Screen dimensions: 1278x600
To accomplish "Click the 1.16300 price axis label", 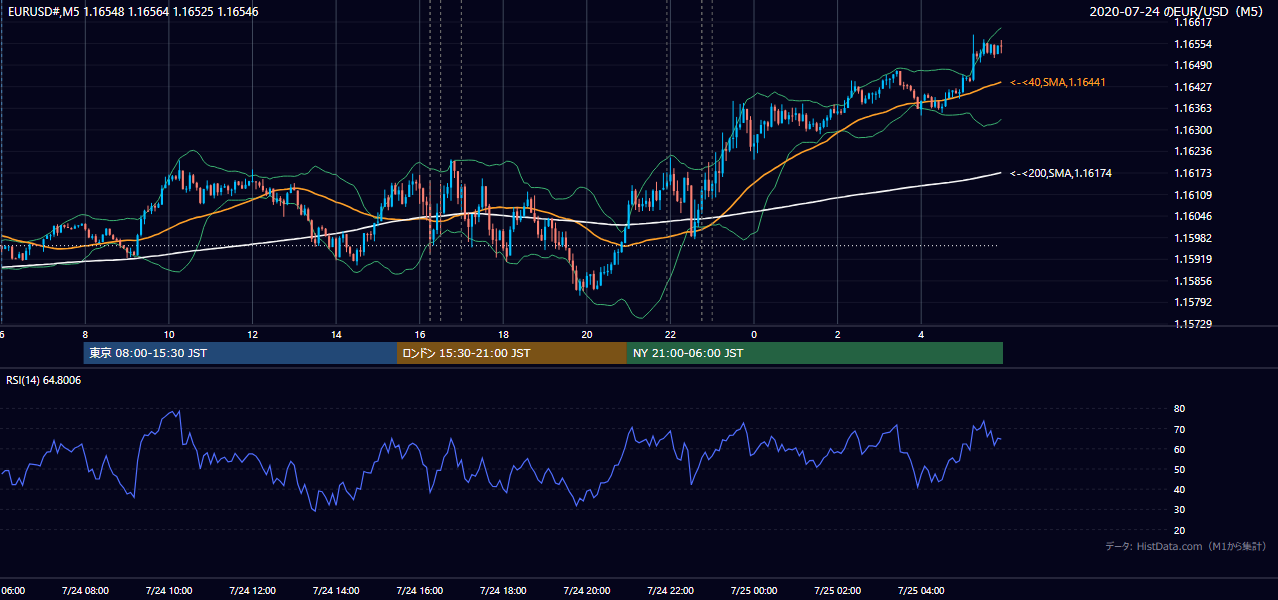I will 1193,130.
